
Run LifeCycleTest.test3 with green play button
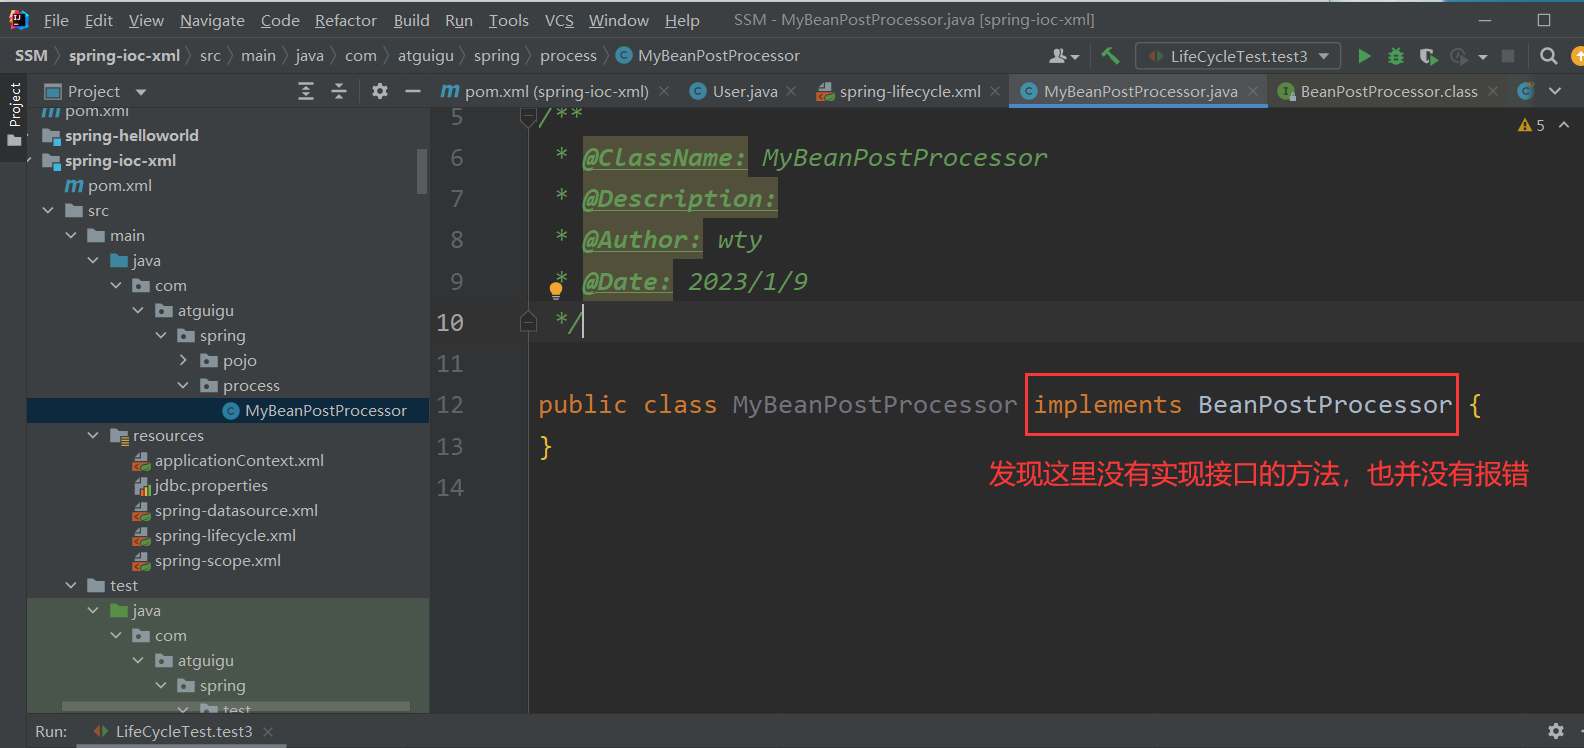pos(1364,56)
